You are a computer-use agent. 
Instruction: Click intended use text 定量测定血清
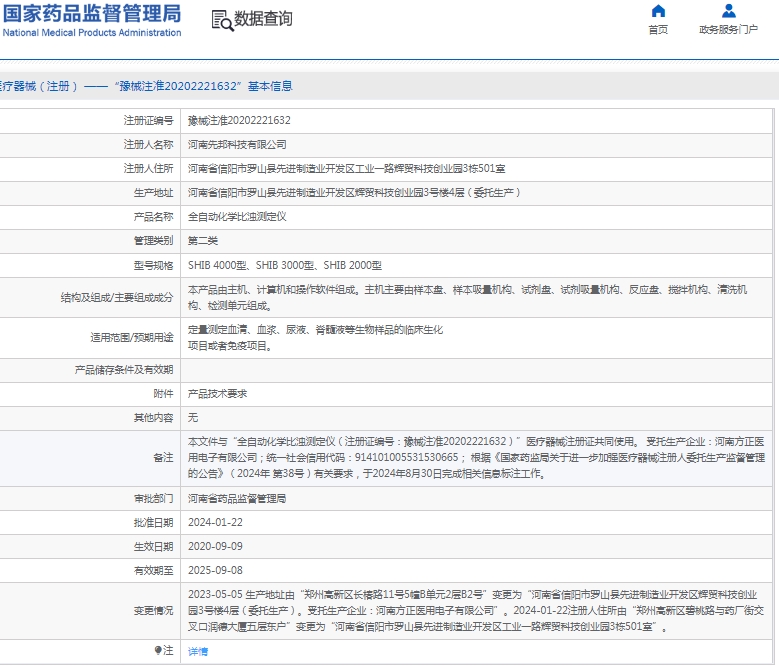(315, 338)
